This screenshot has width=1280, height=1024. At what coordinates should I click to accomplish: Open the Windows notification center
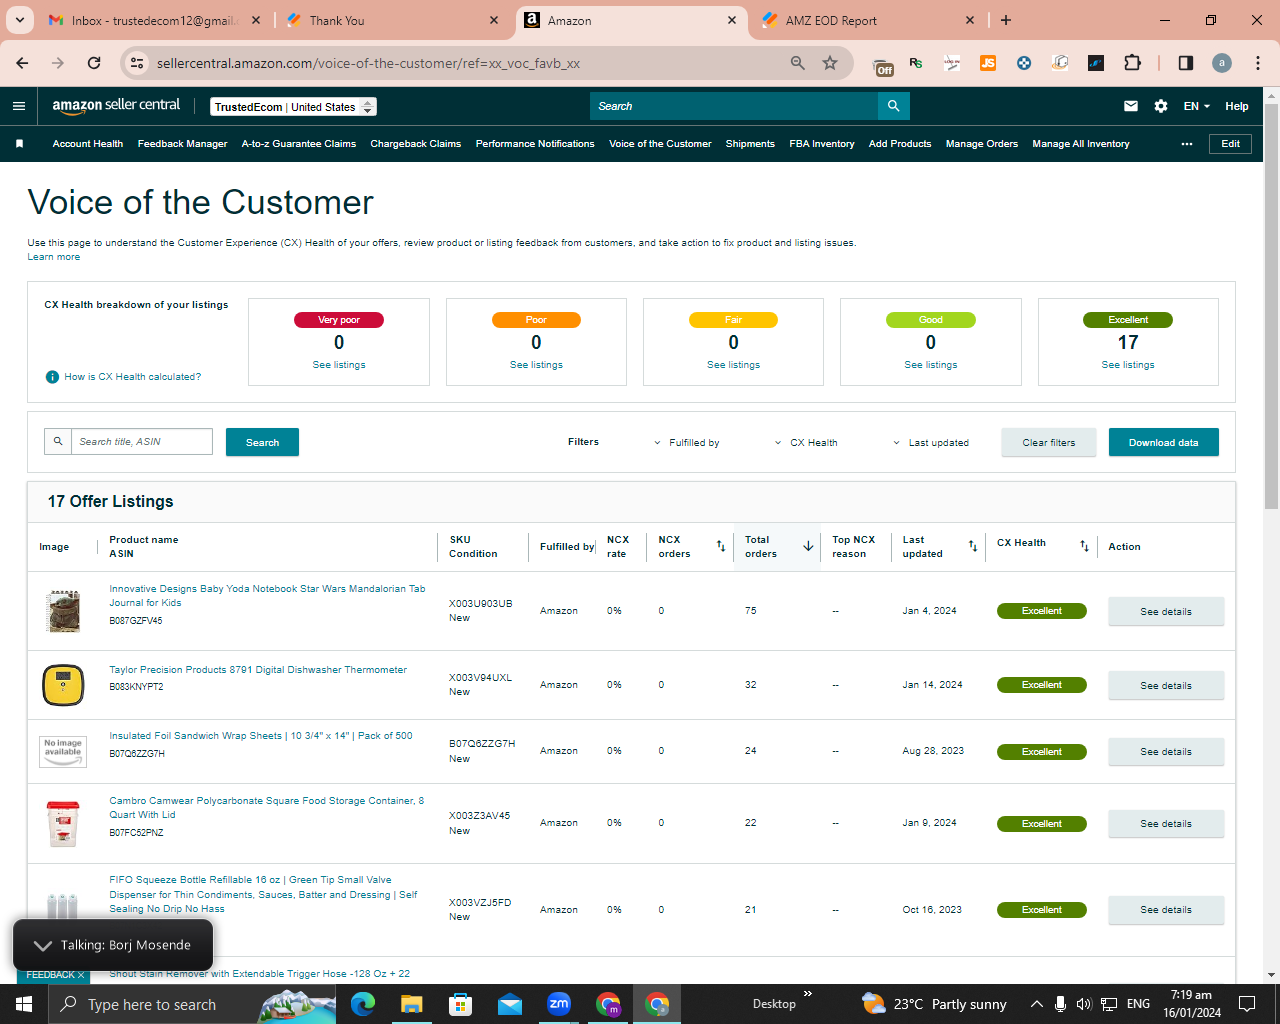click(1247, 1004)
